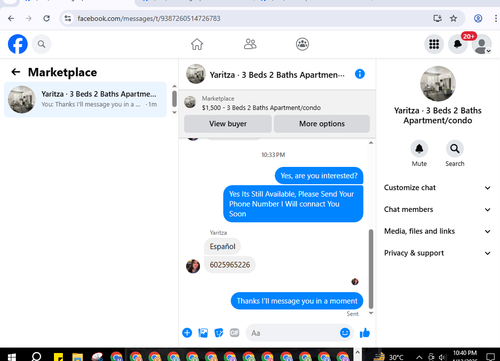Open the Windows Start button

tap(11, 357)
